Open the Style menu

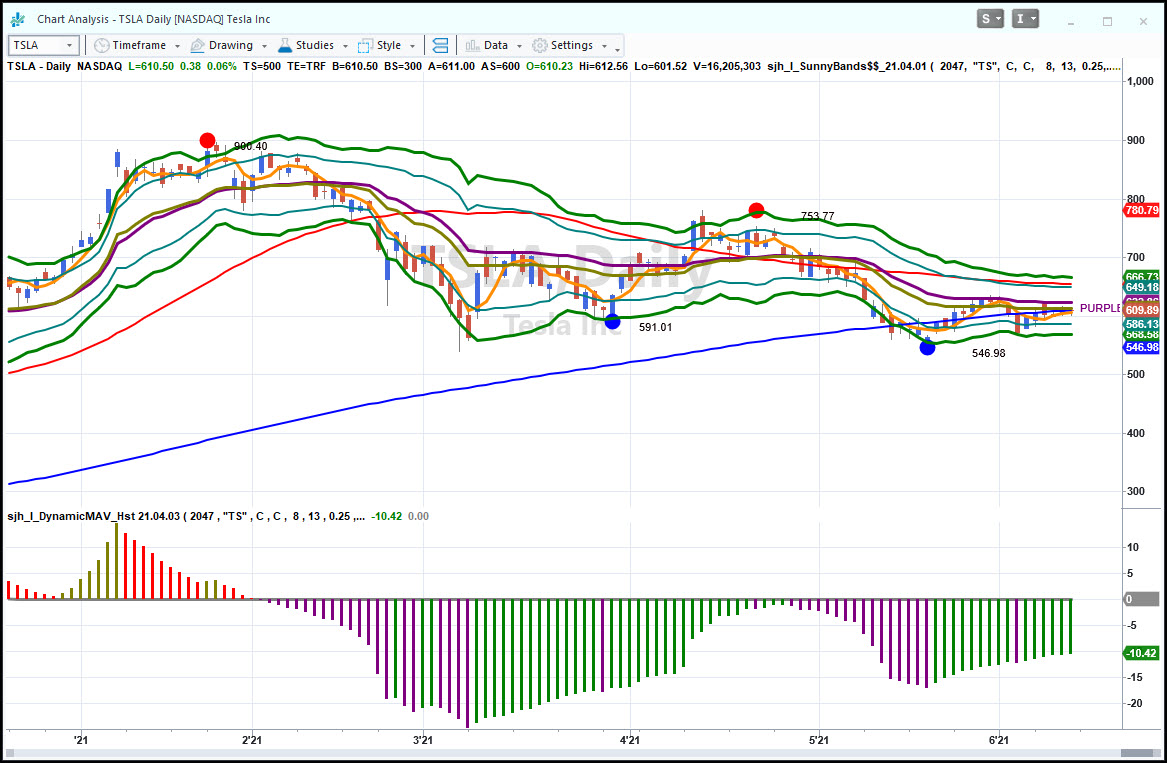[389, 45]
